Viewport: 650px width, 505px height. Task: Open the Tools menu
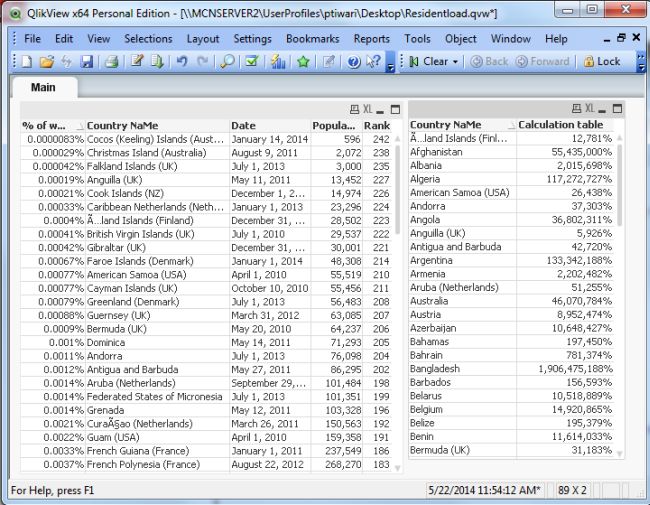click(x=417, y=39)
